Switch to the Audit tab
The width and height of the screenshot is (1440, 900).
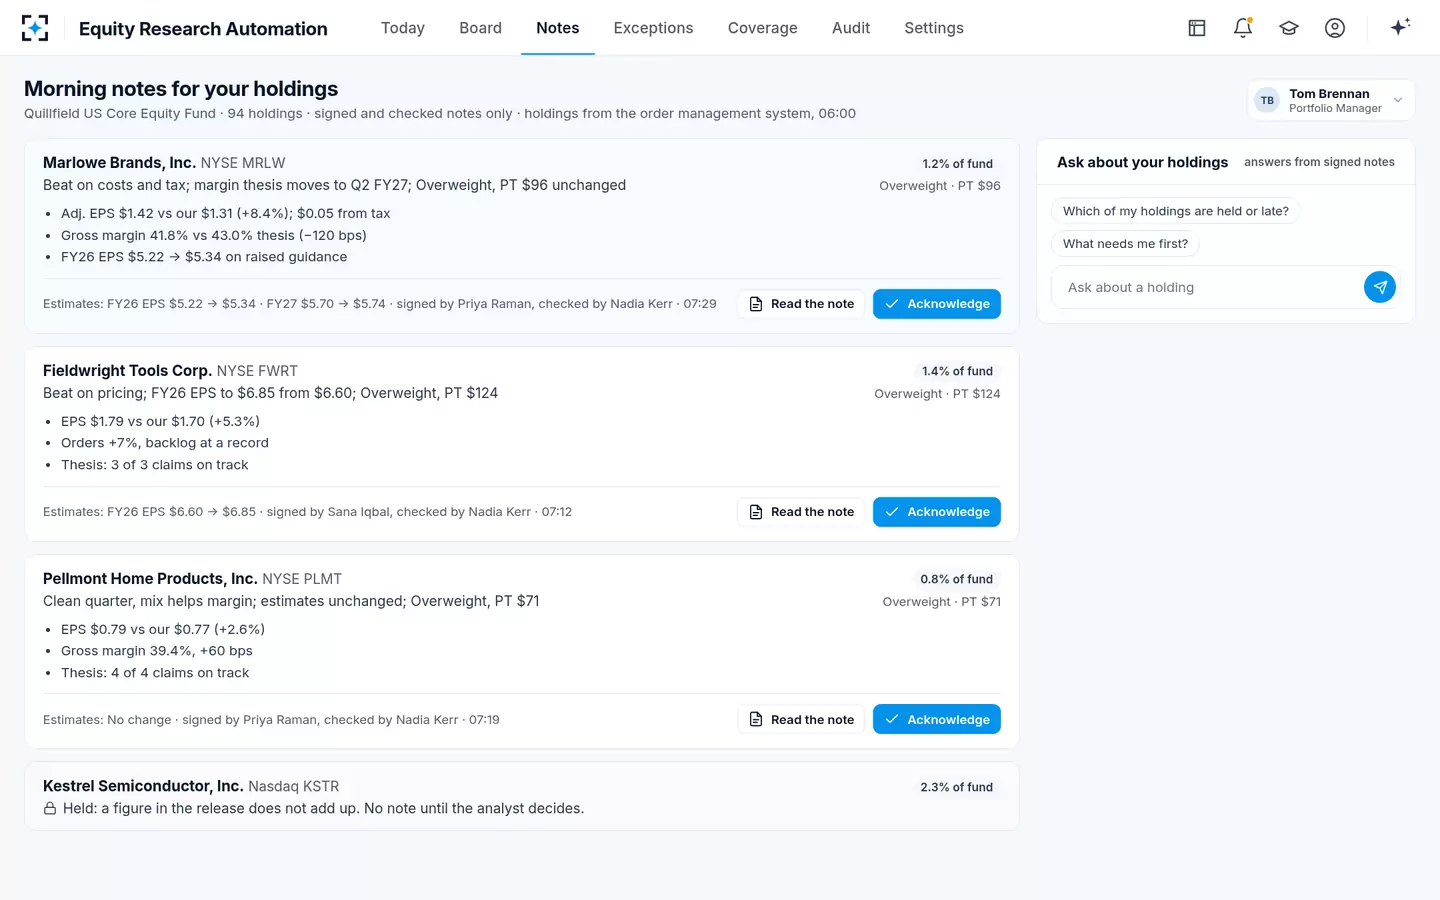tap(851, 28)
